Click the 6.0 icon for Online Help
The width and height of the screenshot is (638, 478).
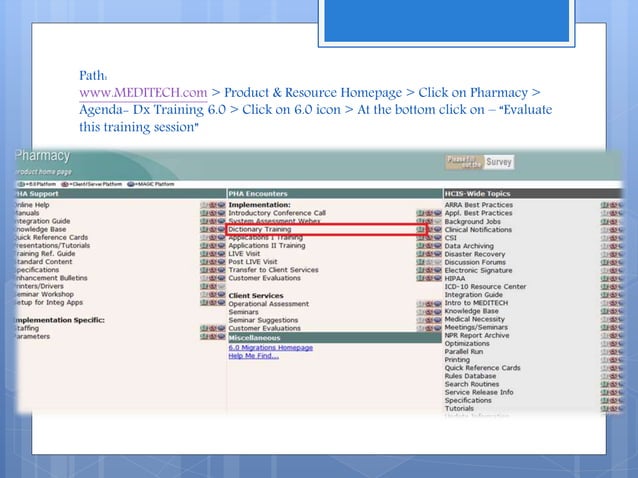click(x=204, y=205)
